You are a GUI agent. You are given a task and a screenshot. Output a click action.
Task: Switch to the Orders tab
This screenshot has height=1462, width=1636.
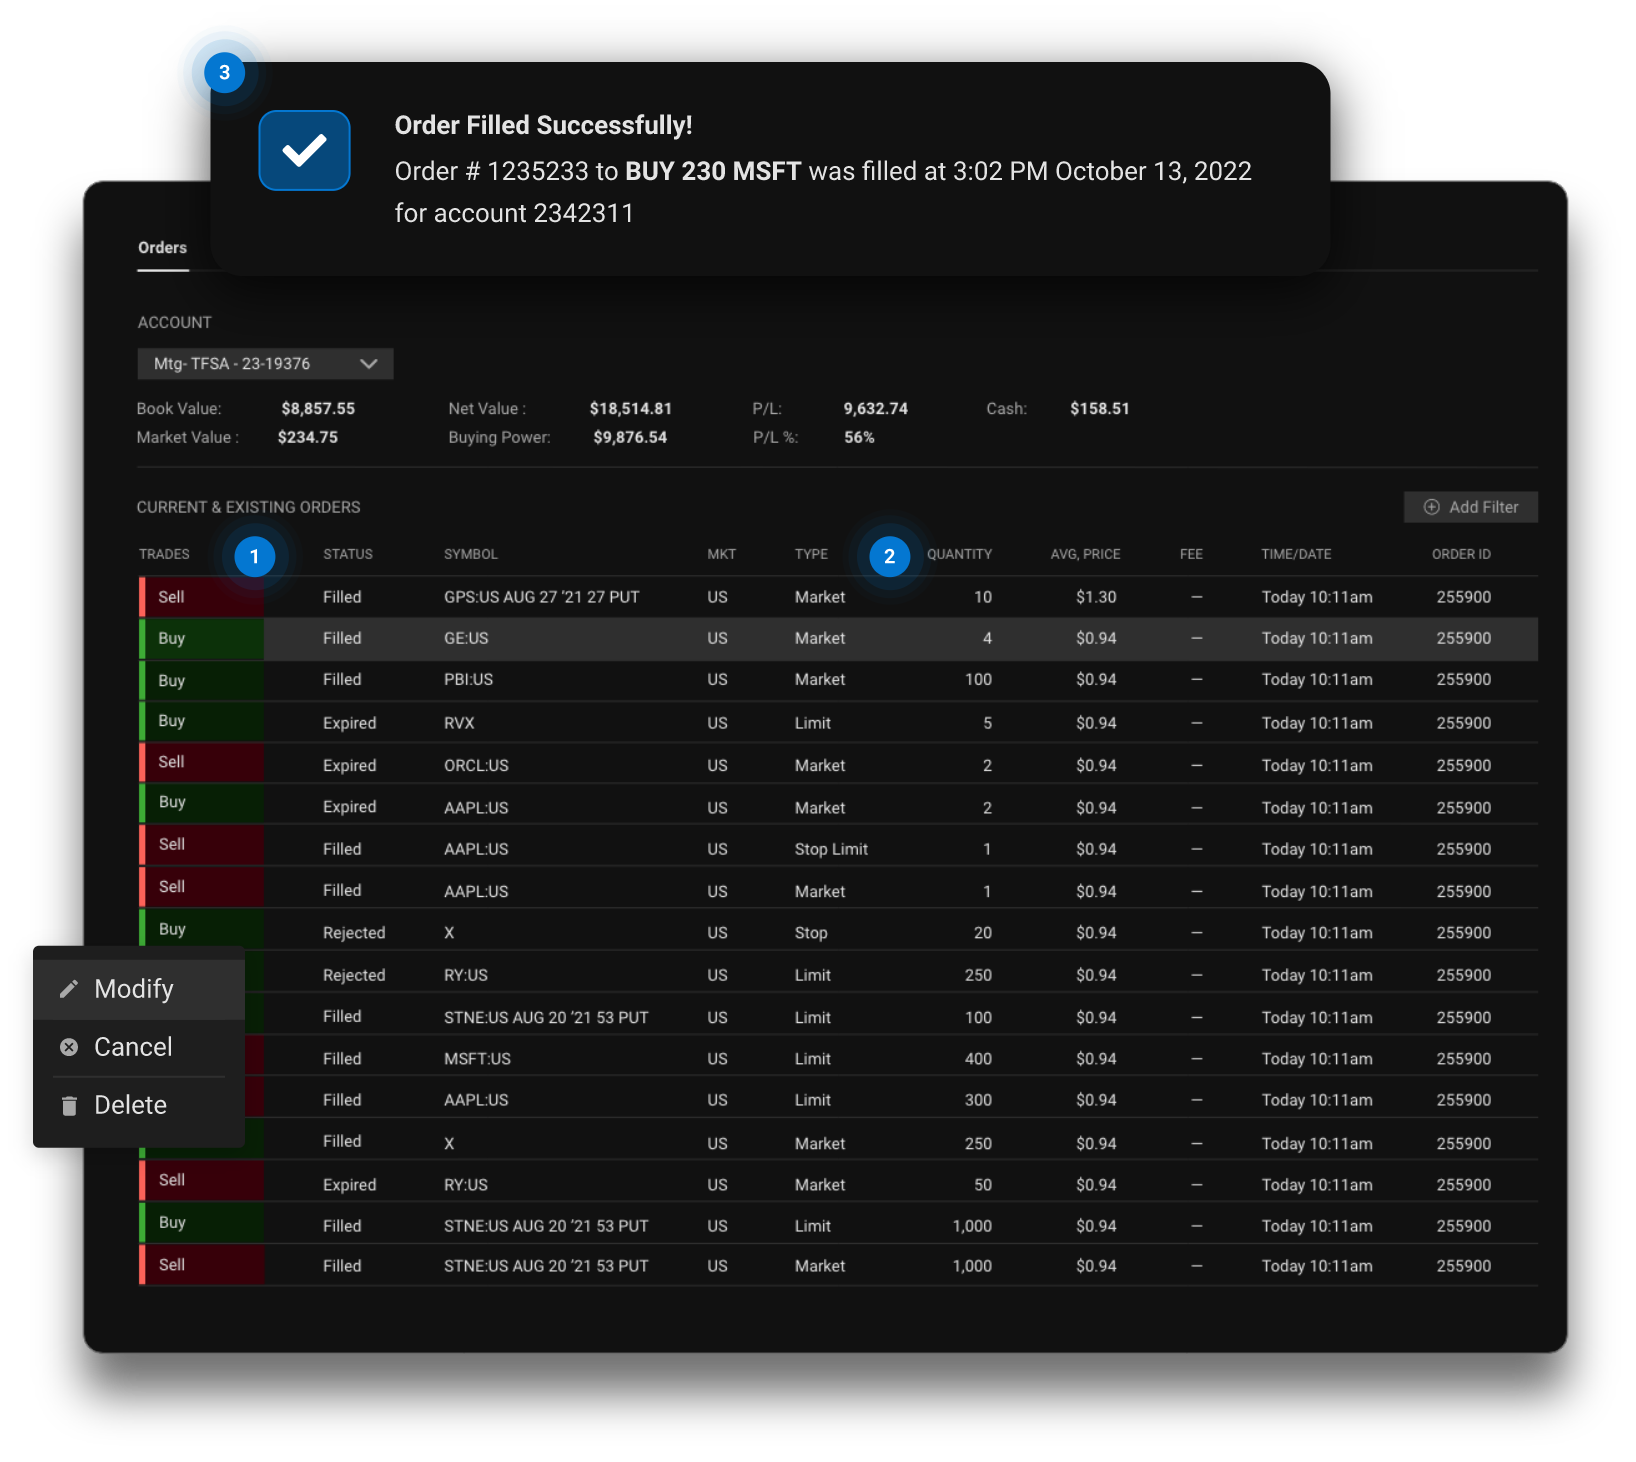pos(162,248)
